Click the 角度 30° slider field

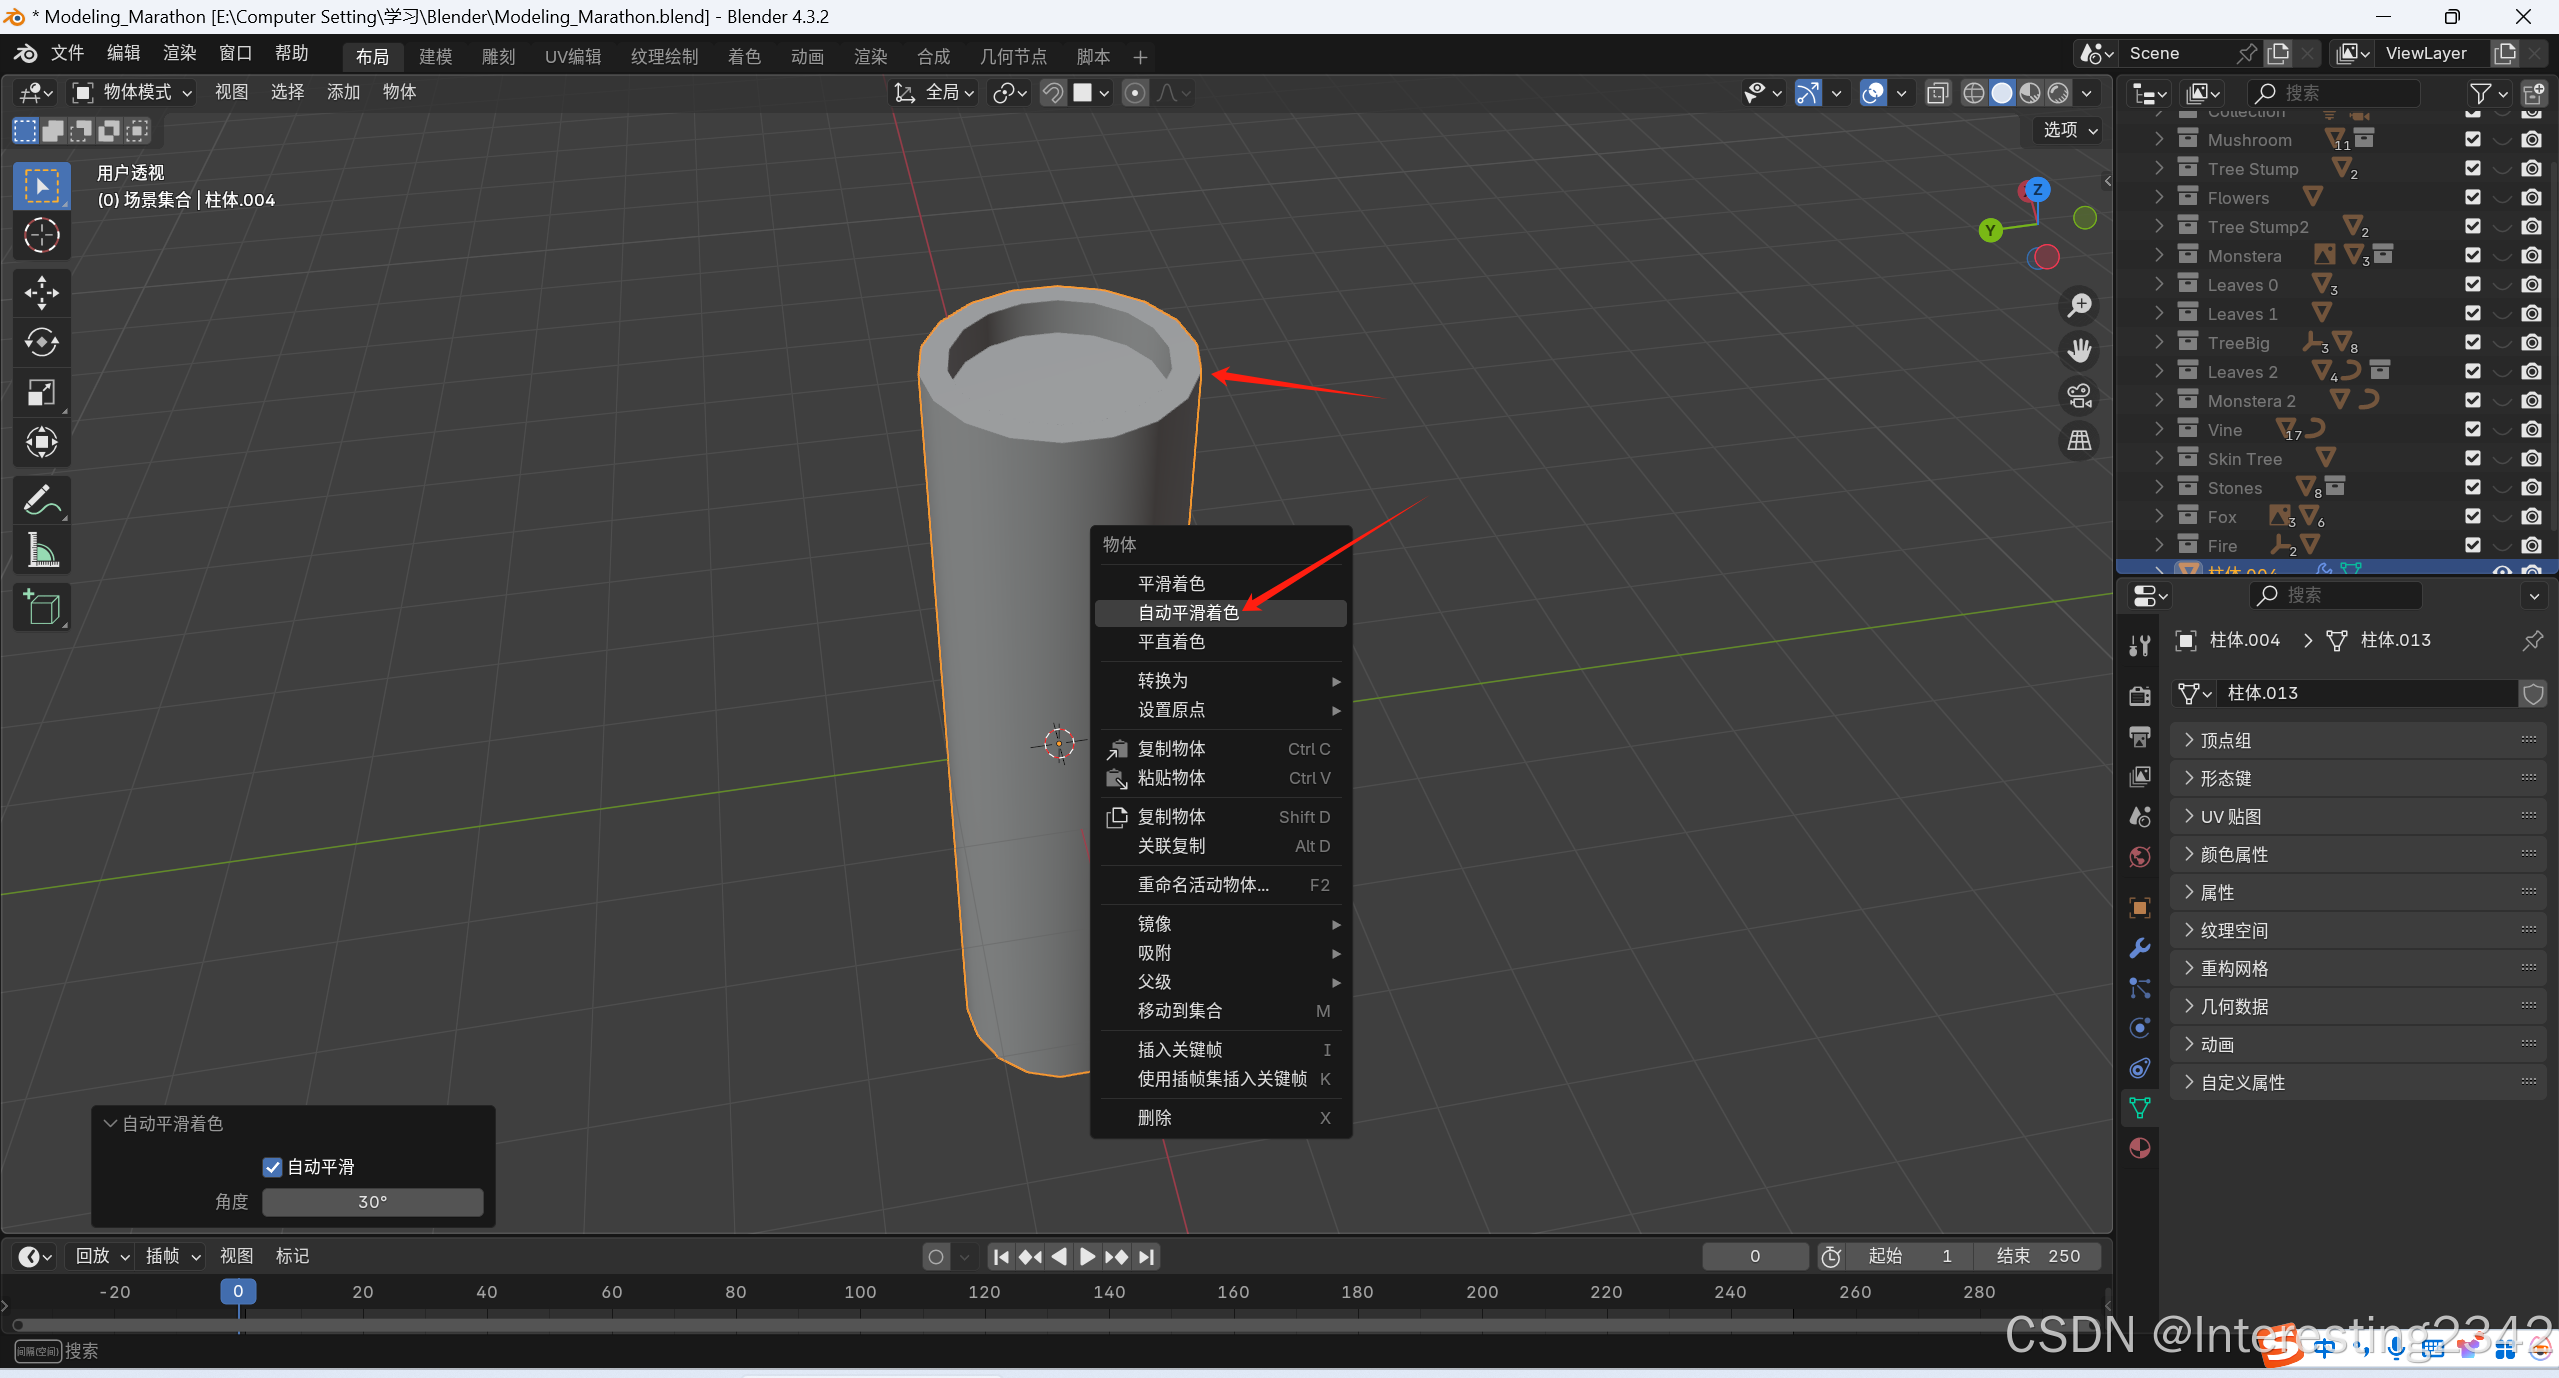point(372,1202)
